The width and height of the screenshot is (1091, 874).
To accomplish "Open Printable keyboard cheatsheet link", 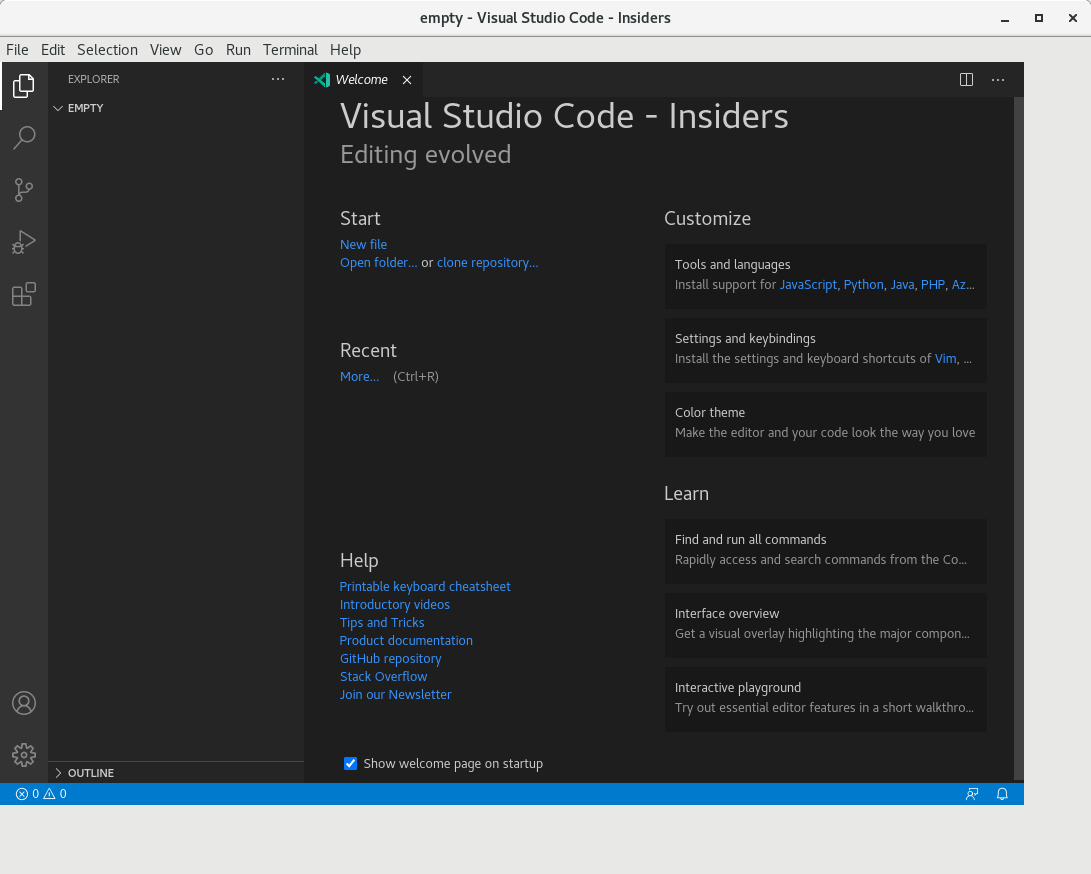I will click(x=425, y=587).
